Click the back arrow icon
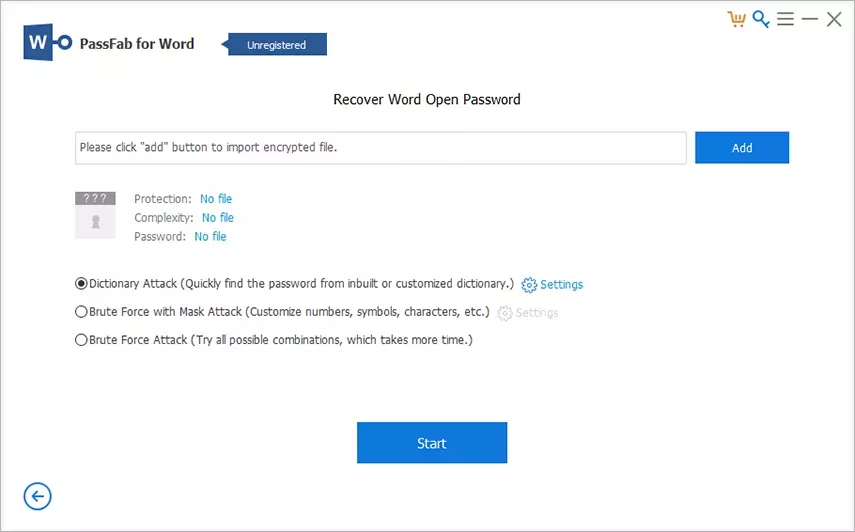 pos(37,496)
